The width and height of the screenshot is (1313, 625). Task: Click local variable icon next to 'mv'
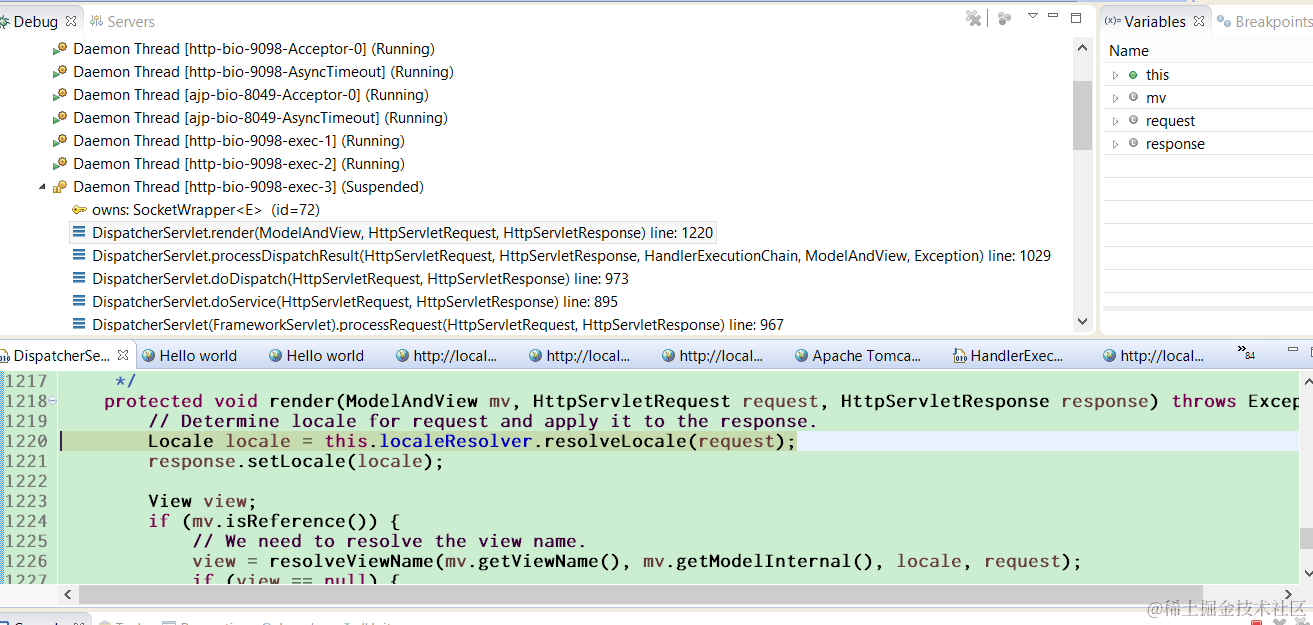point(1133,98)
